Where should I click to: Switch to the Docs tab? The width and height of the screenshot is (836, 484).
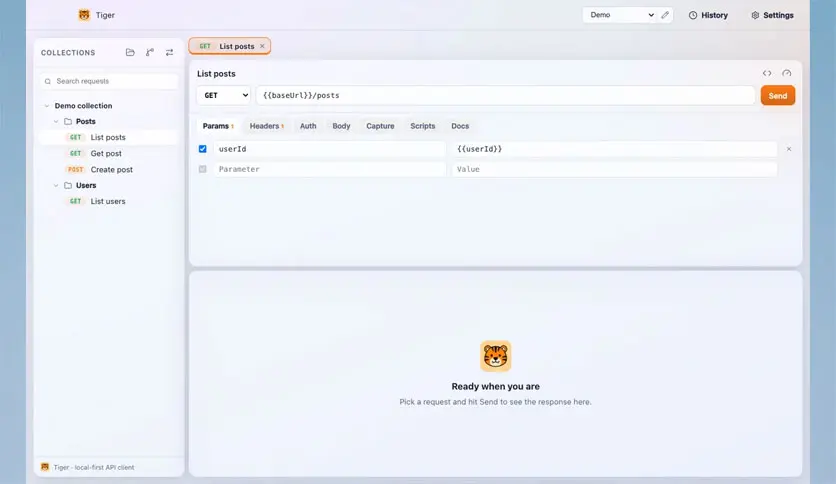click(460, 126)
